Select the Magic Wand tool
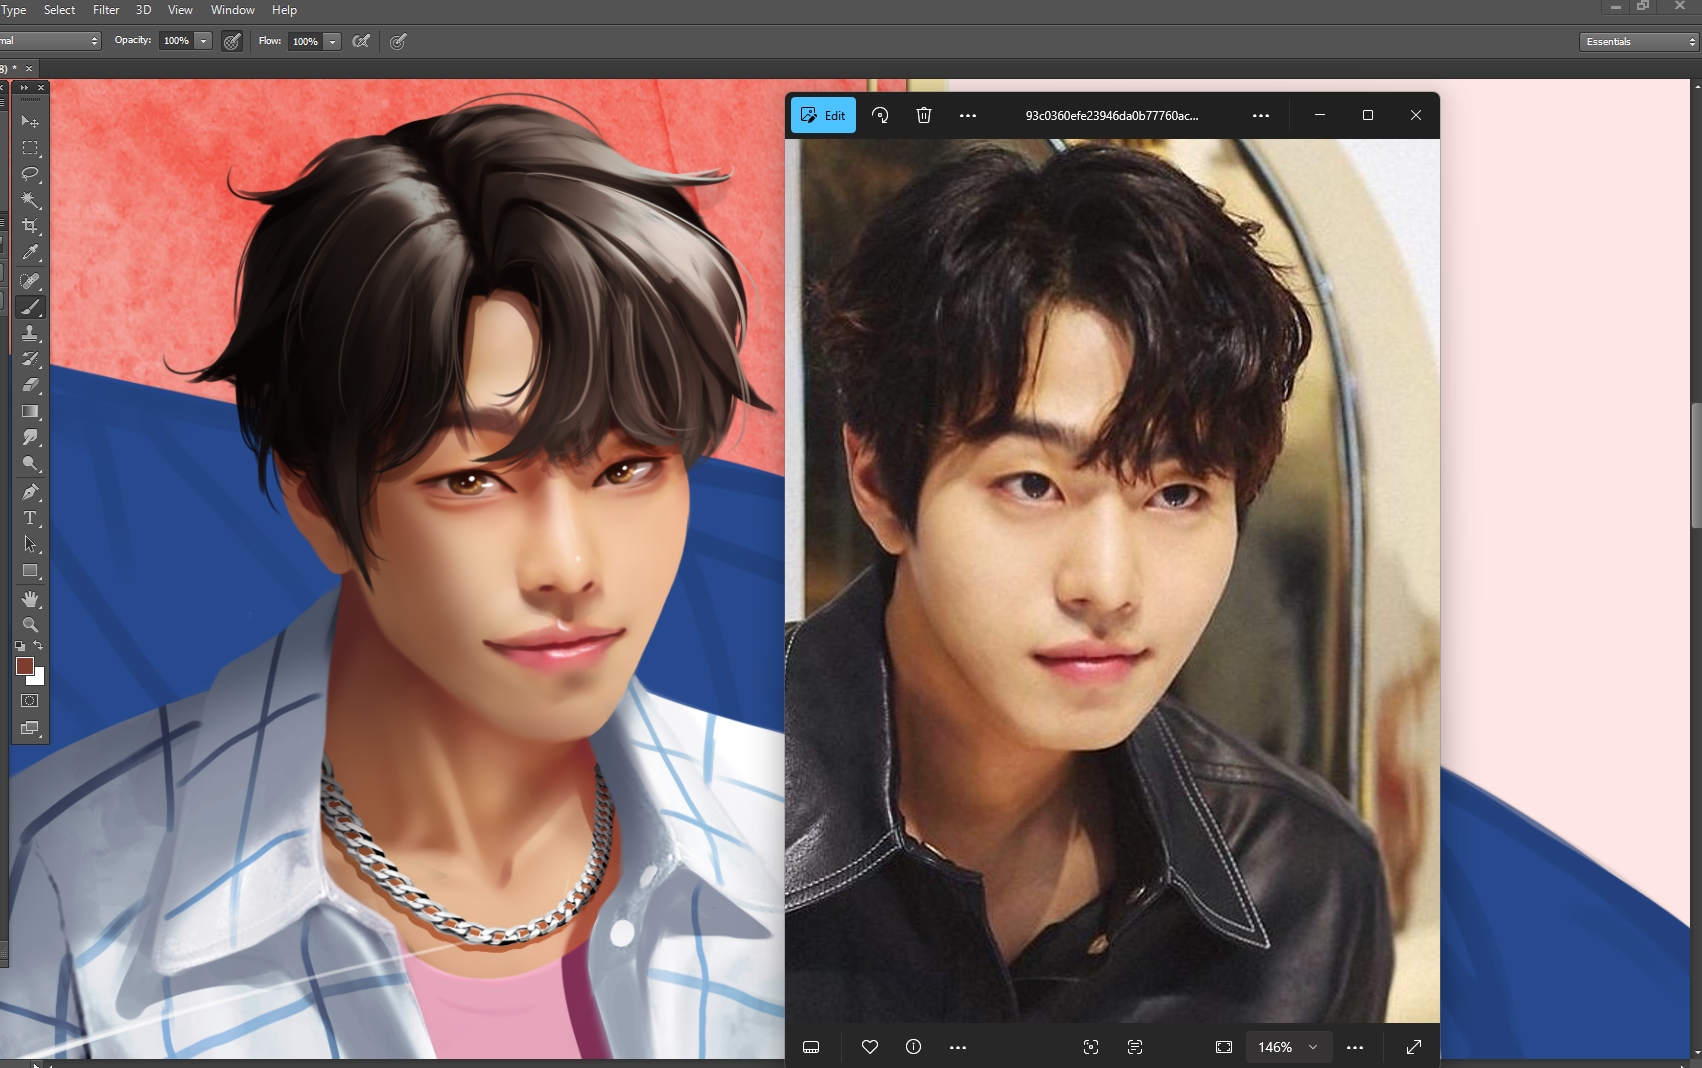This screenshot has height=1068, width=1702. pyautogui.click(x=30, y=200)
